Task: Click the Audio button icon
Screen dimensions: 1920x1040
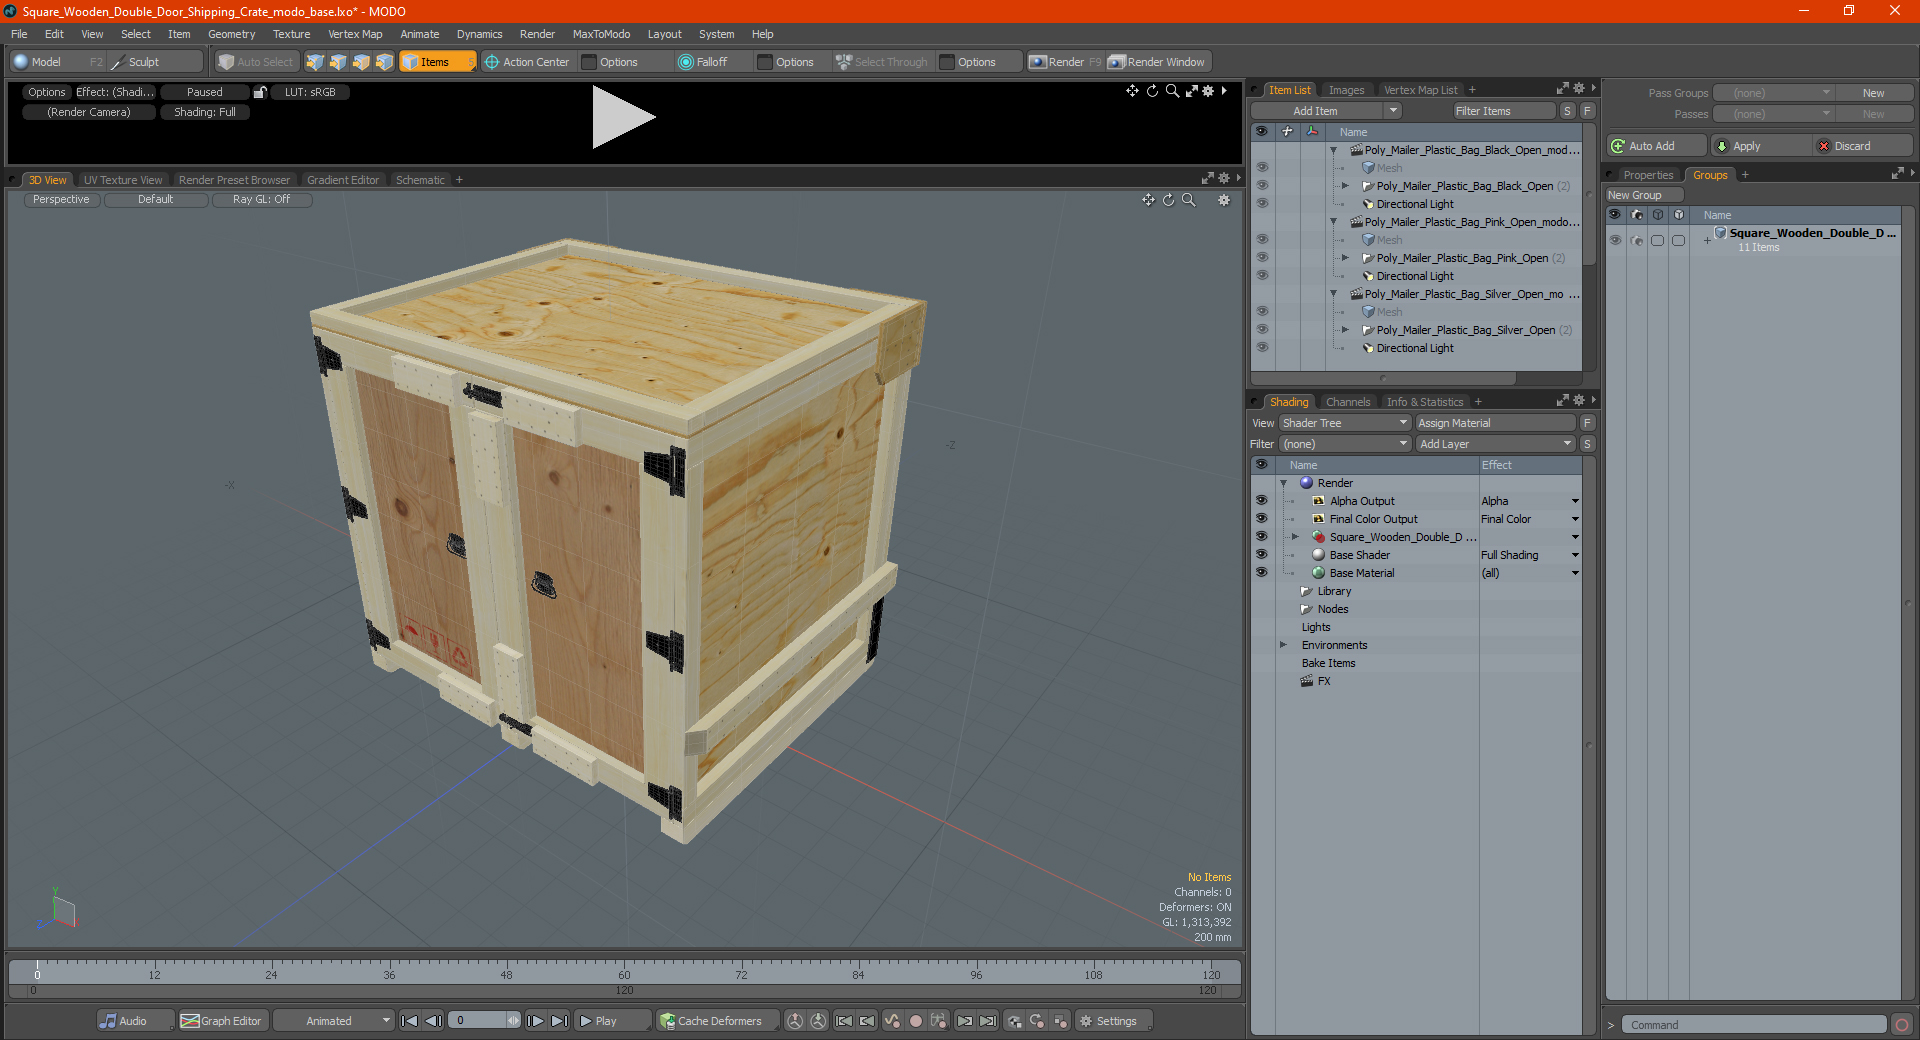Action: pos(108,1021)
